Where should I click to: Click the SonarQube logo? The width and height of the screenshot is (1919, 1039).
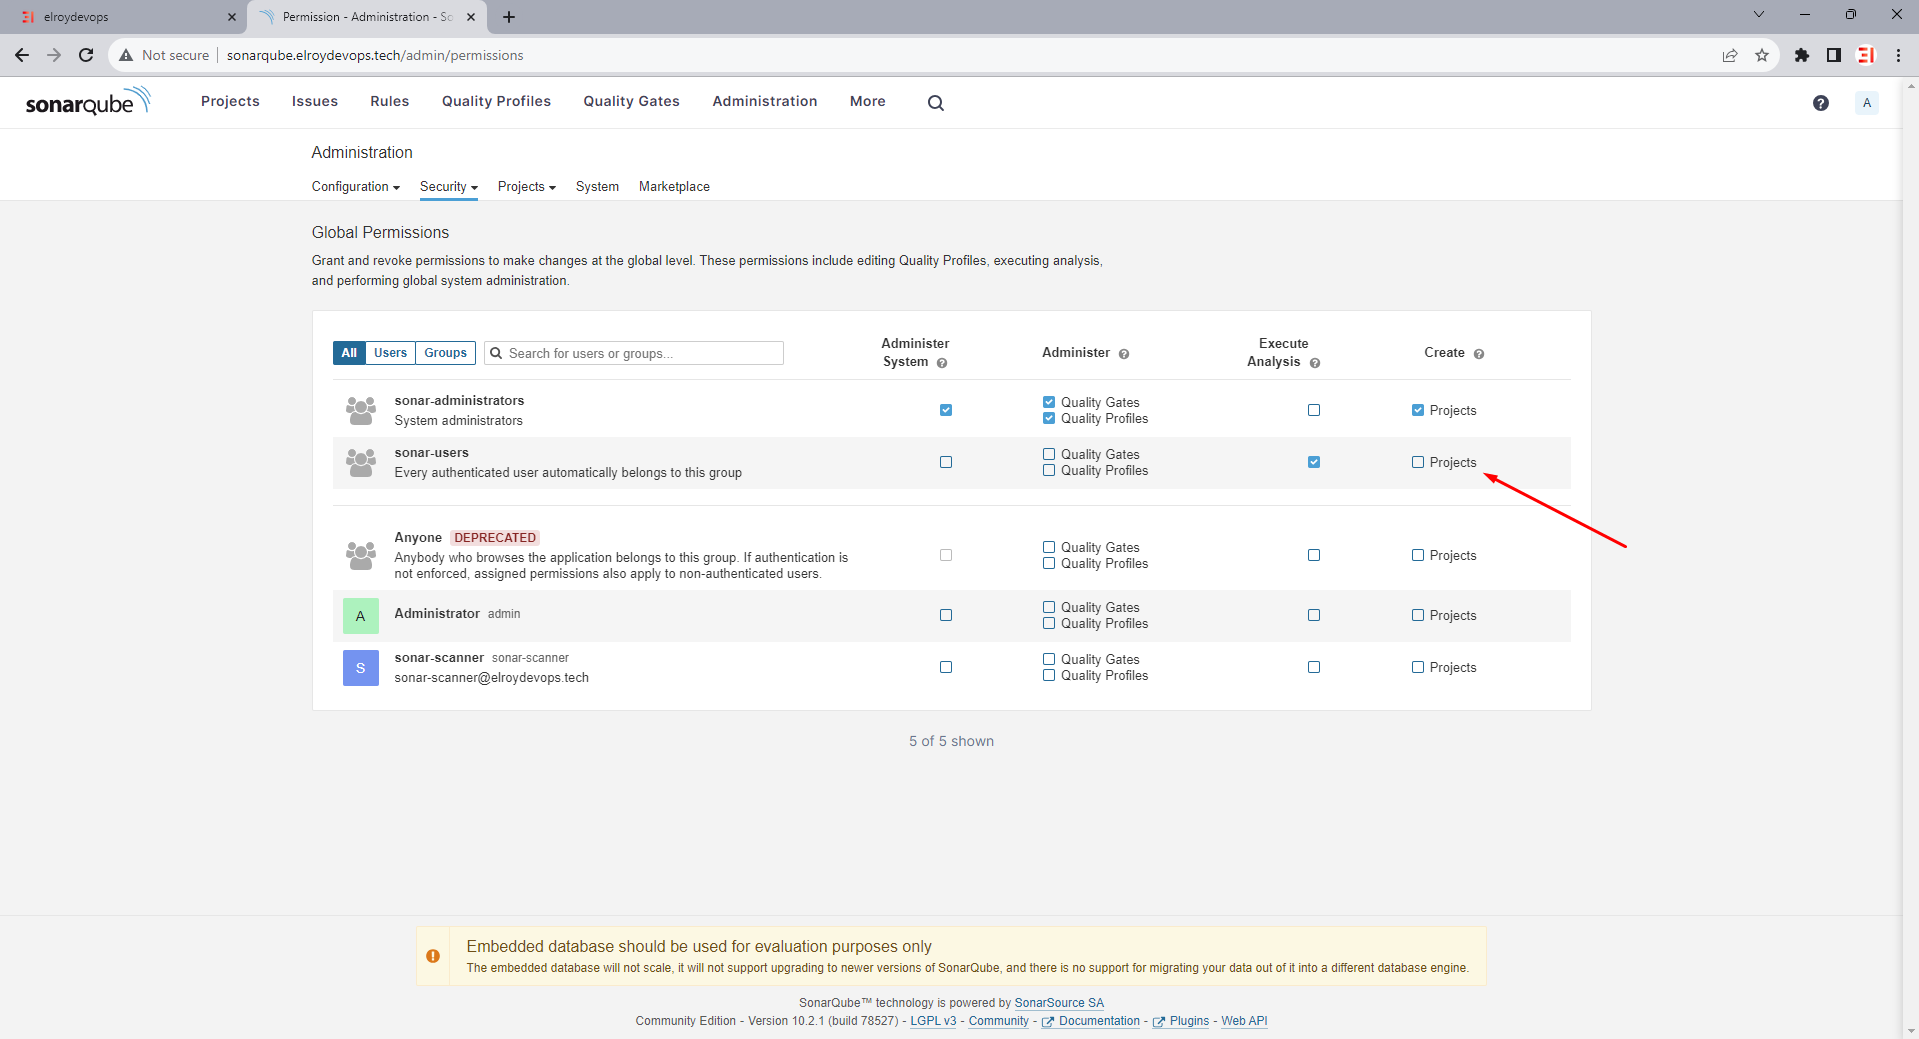(x=88, y=102)
